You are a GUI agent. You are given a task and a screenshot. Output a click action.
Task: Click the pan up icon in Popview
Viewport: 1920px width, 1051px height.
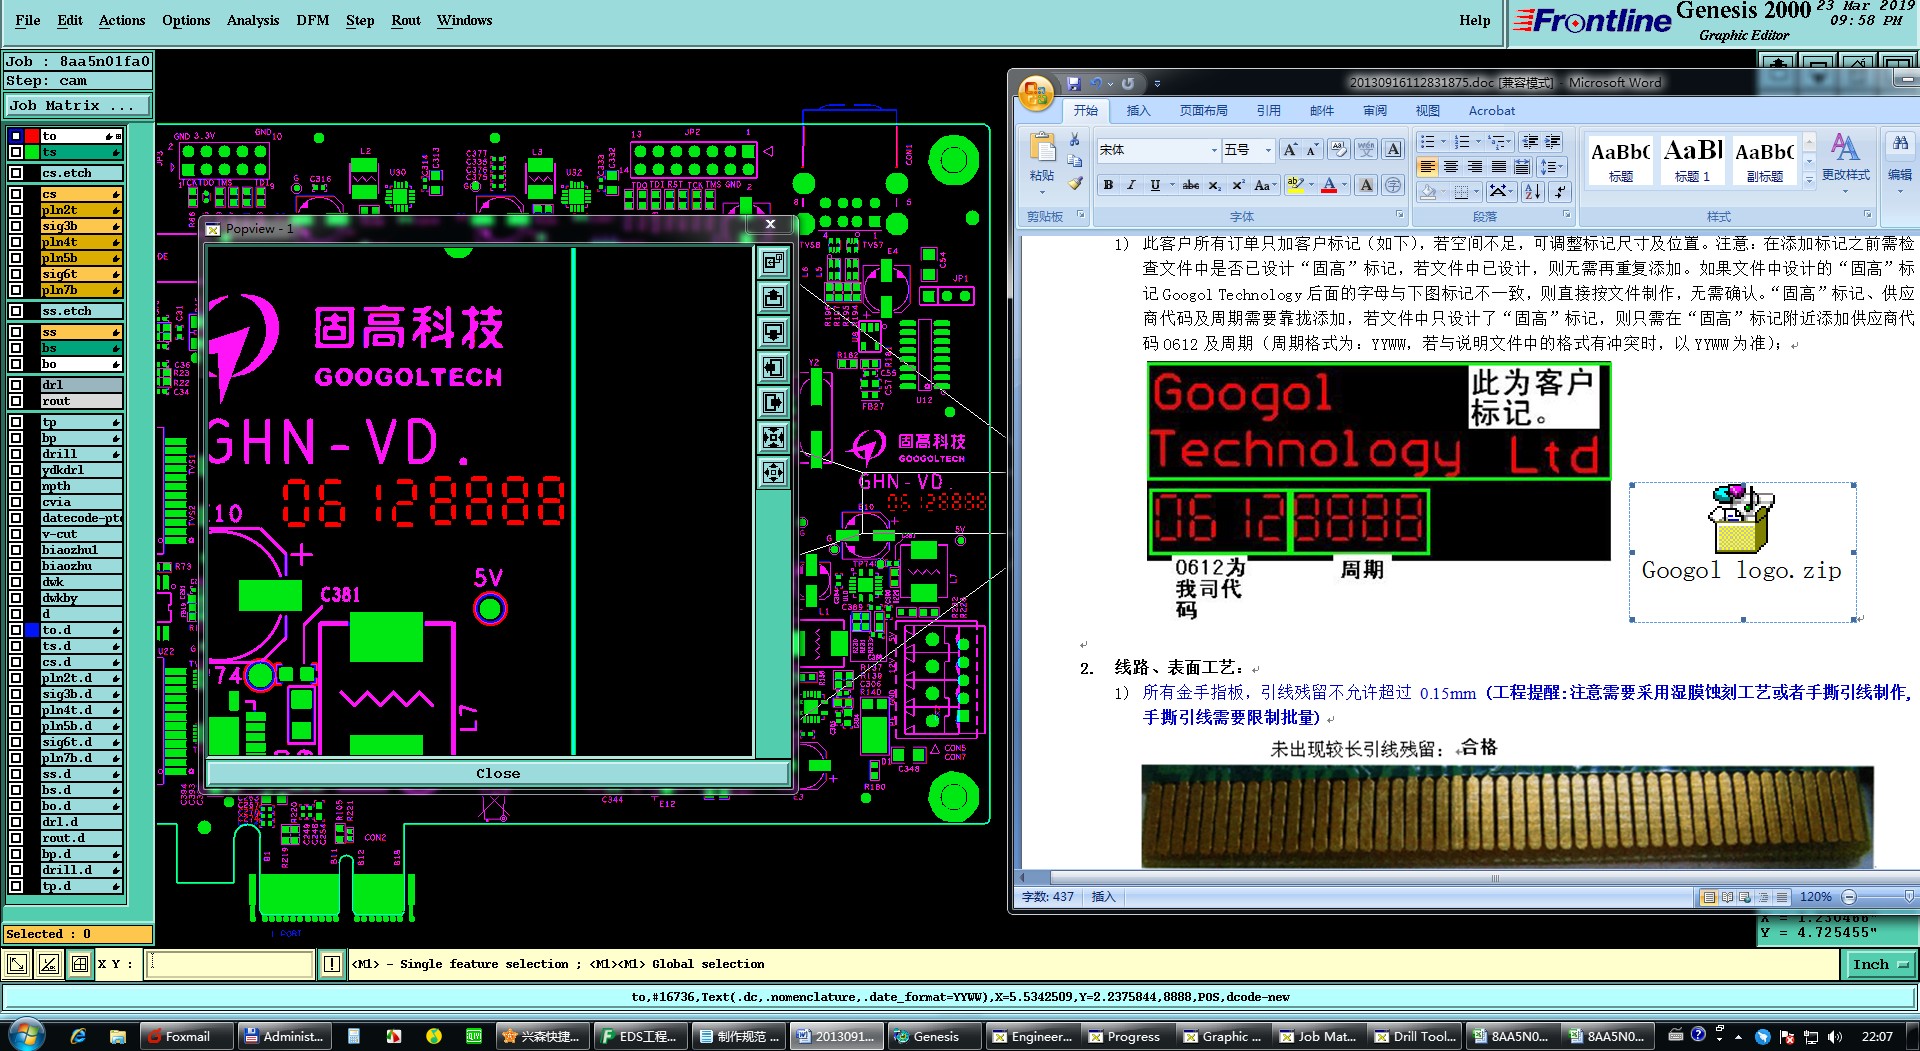(x=773, y=297)
